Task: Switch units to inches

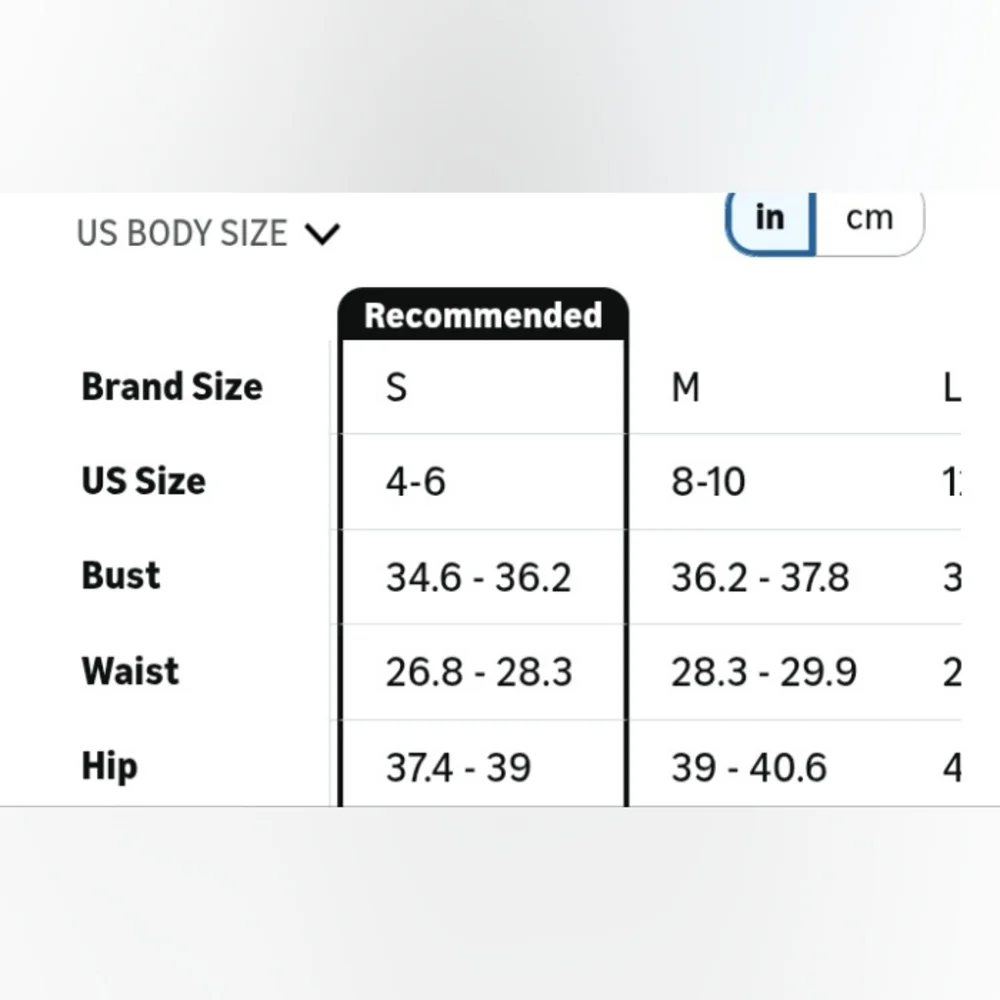Action: tap(770, 217)
